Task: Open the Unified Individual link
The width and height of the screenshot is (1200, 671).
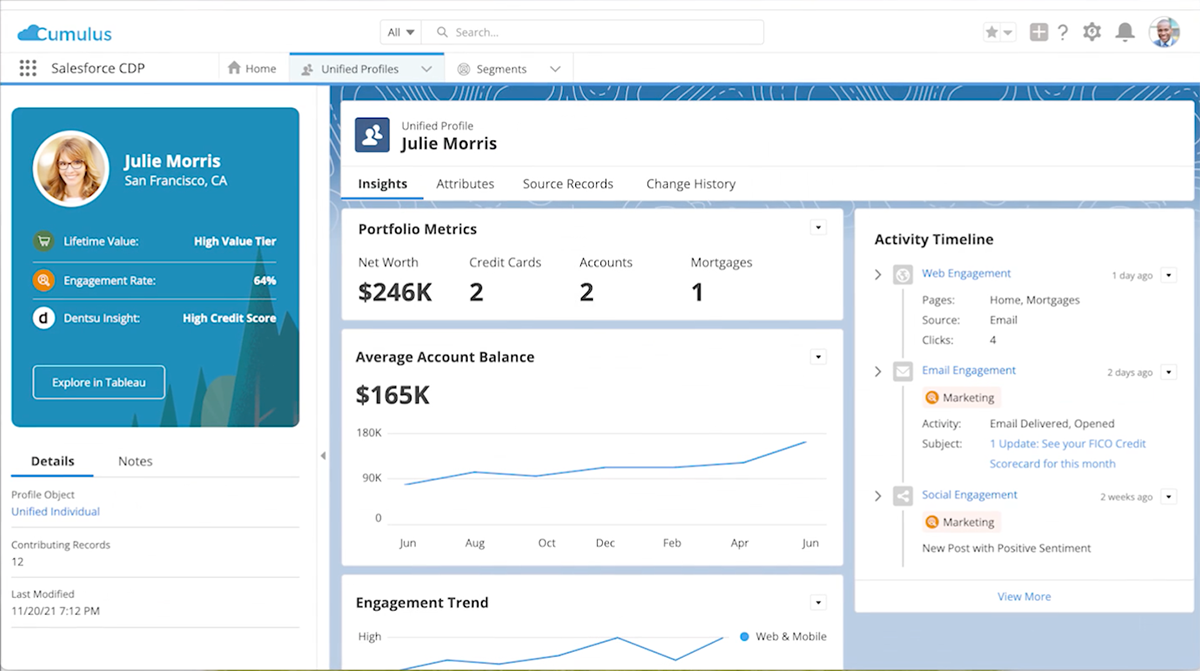Action: [x=56, y=511]
